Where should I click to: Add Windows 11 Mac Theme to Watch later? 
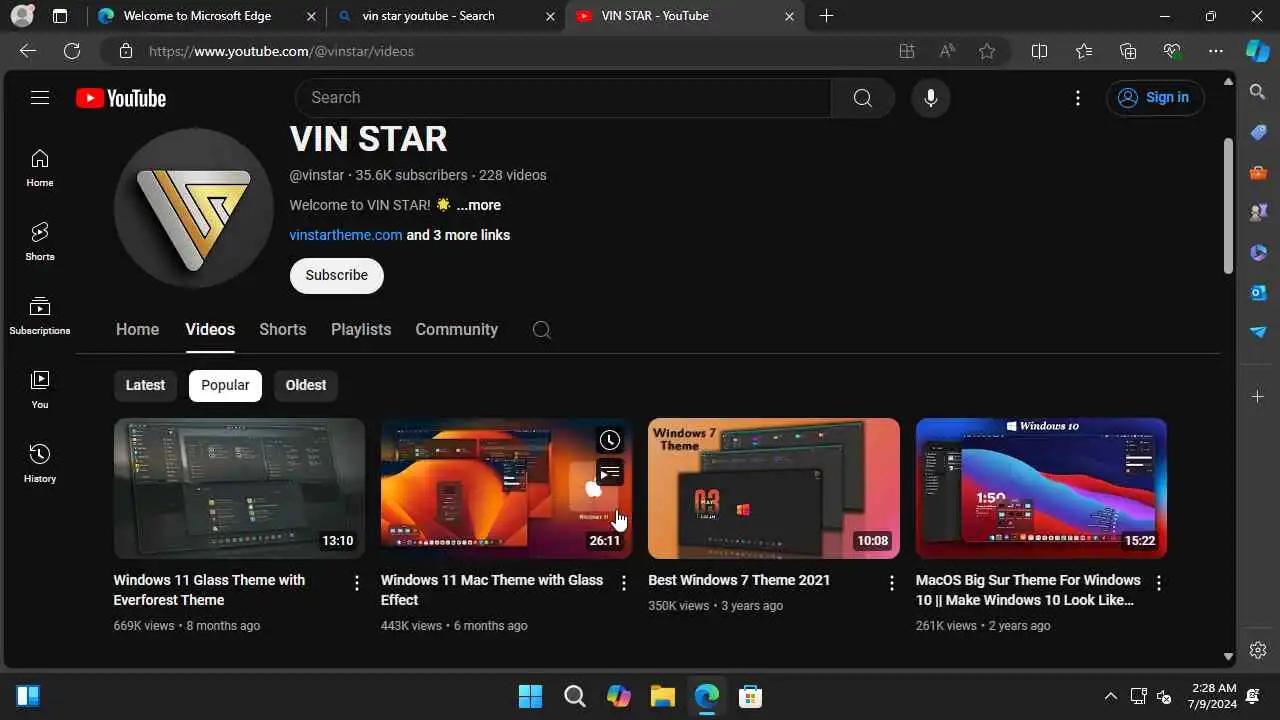click(x=610, y=440)
